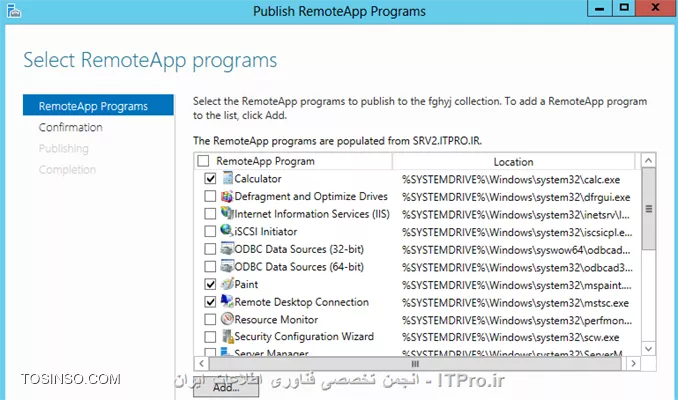
Task: Click the ODBC Data Sources (64-bit) icon
Action: [x=227, y=266]
